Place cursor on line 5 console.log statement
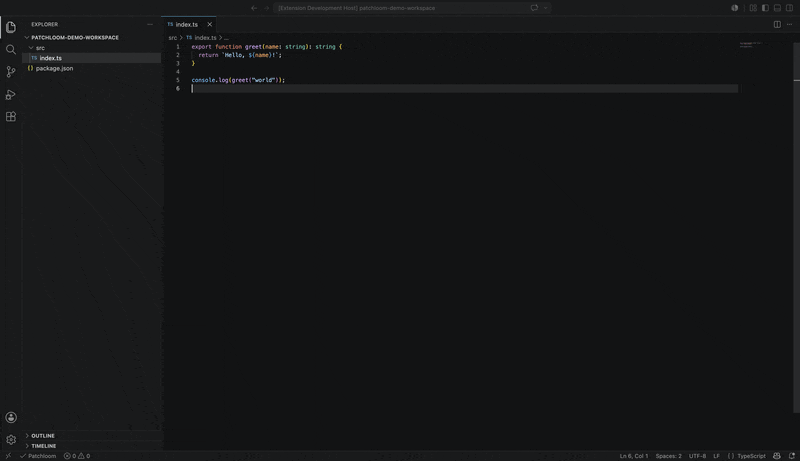Viewport: 800px width, 461px height. point(238,80)
